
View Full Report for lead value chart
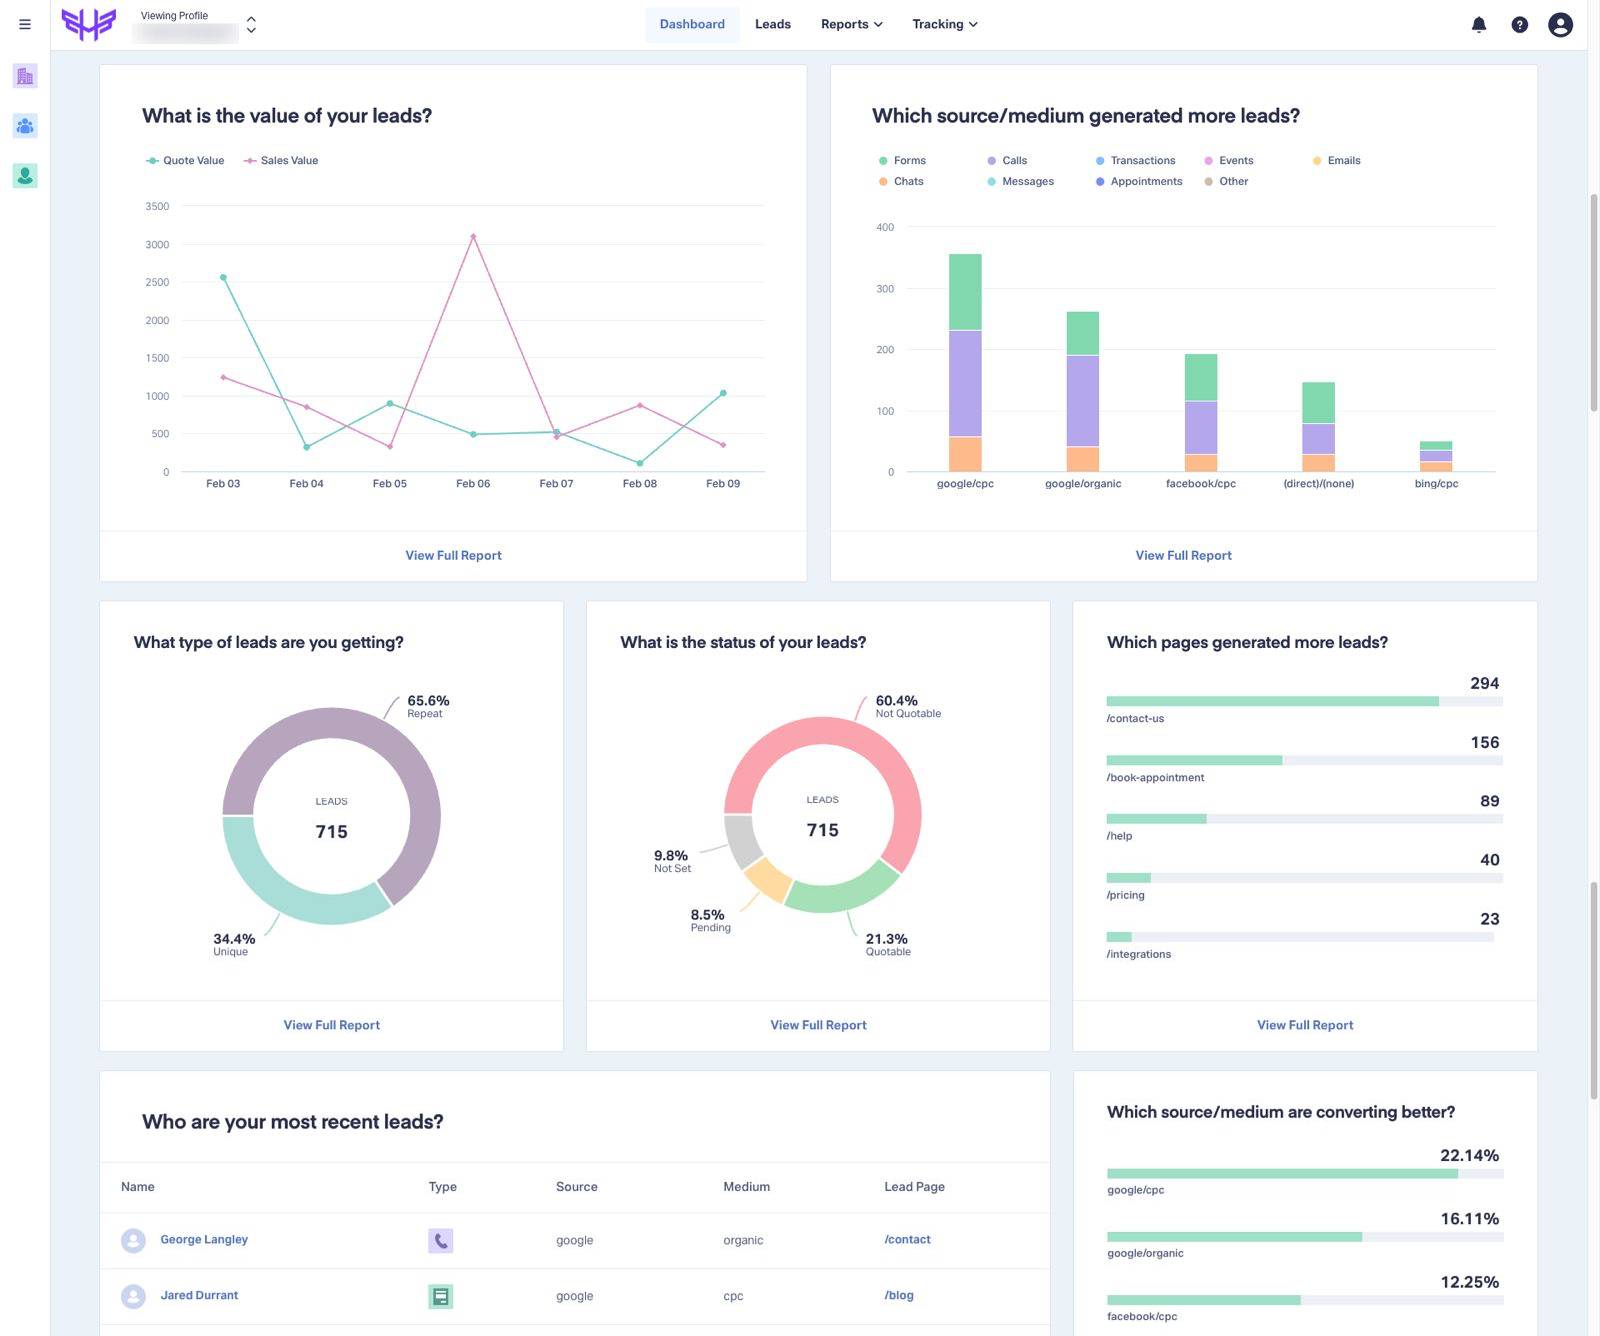[x=453, y=555]
